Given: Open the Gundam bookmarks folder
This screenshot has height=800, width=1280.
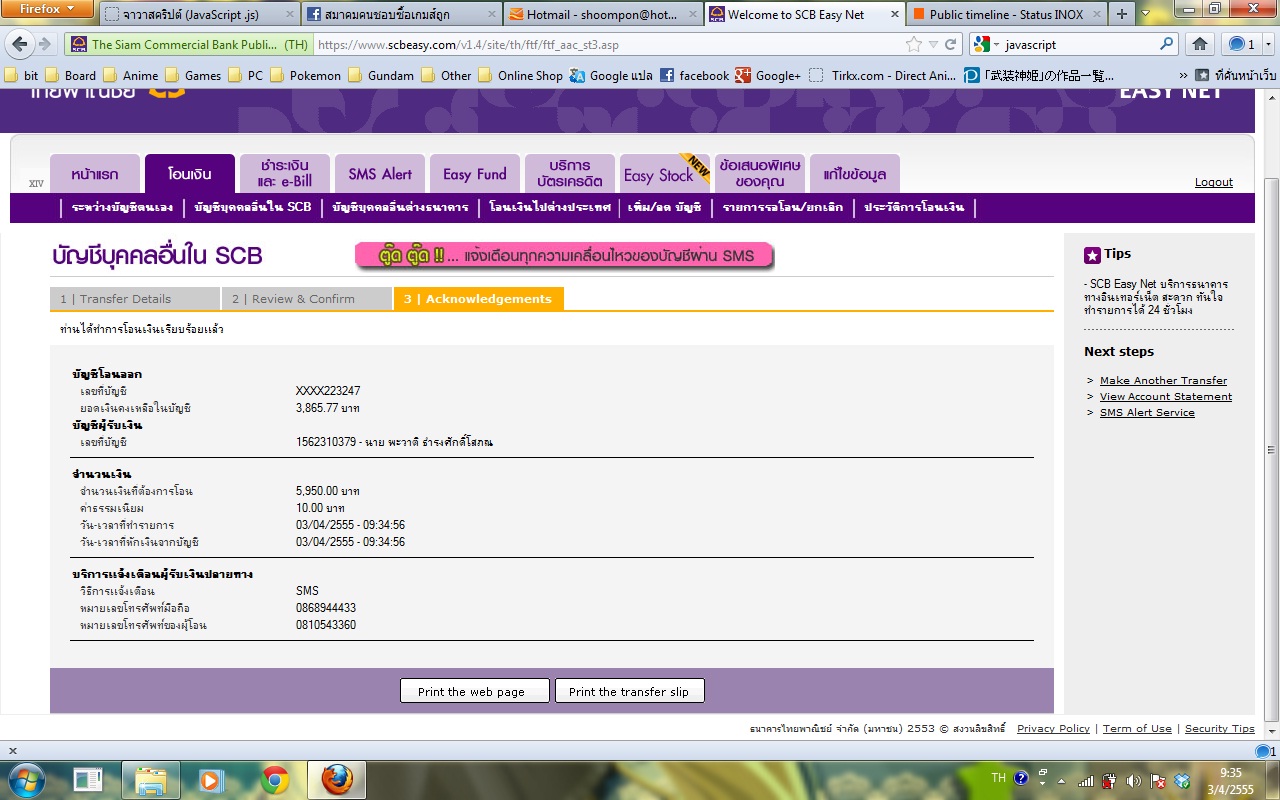Looking at the screenshot, I should (x=380, y=75).
